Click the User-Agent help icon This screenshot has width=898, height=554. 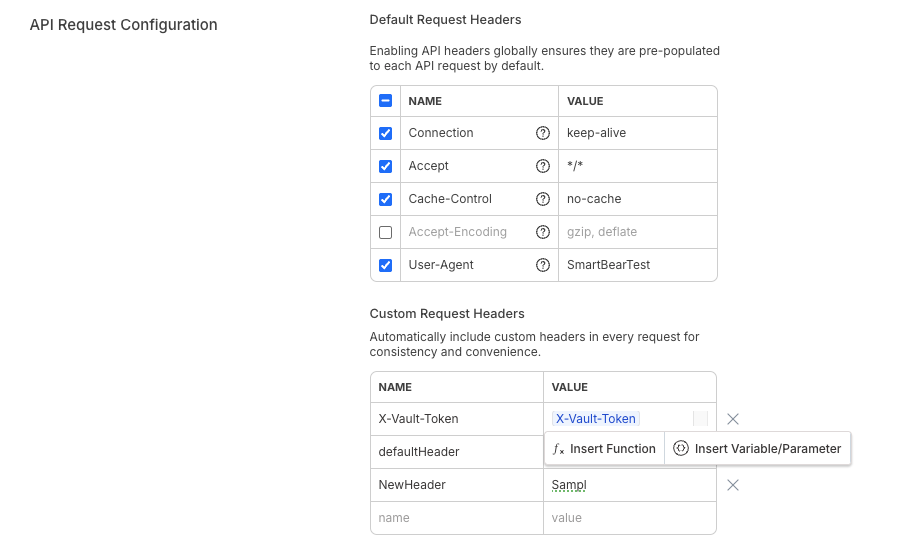543,265
